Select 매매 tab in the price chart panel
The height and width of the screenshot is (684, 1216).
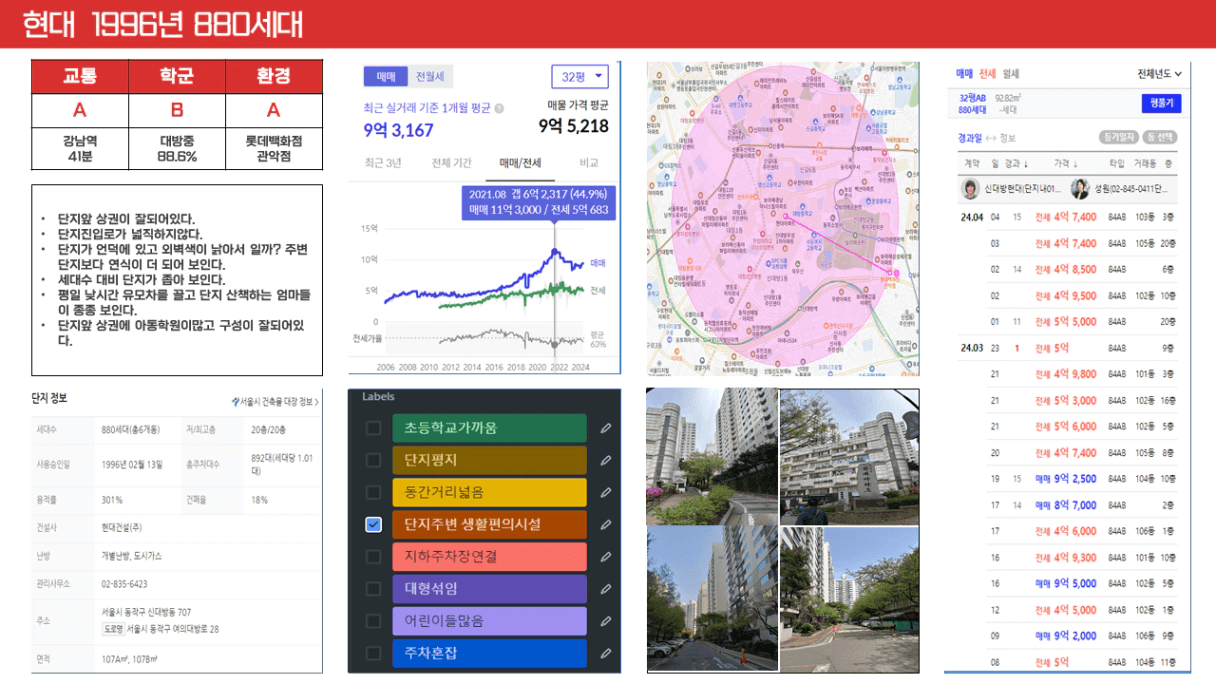[386, 77]
